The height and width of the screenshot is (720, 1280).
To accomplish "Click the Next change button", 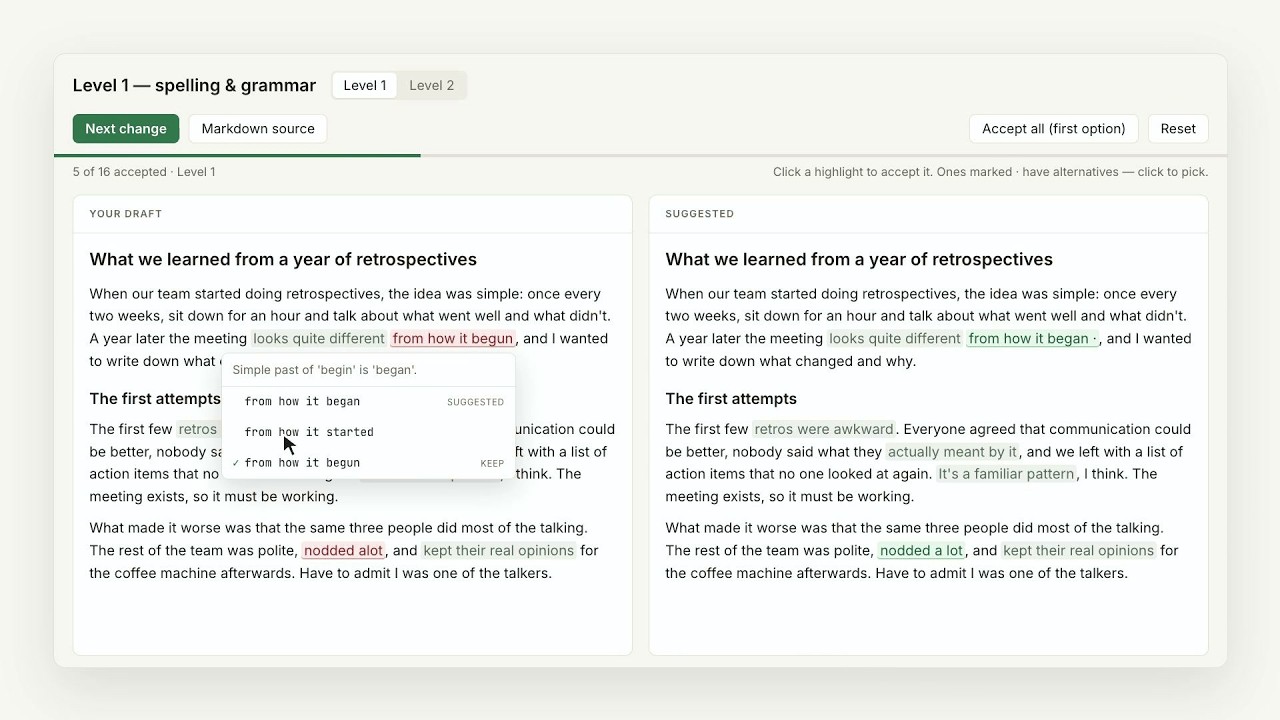I will point(126,128).
